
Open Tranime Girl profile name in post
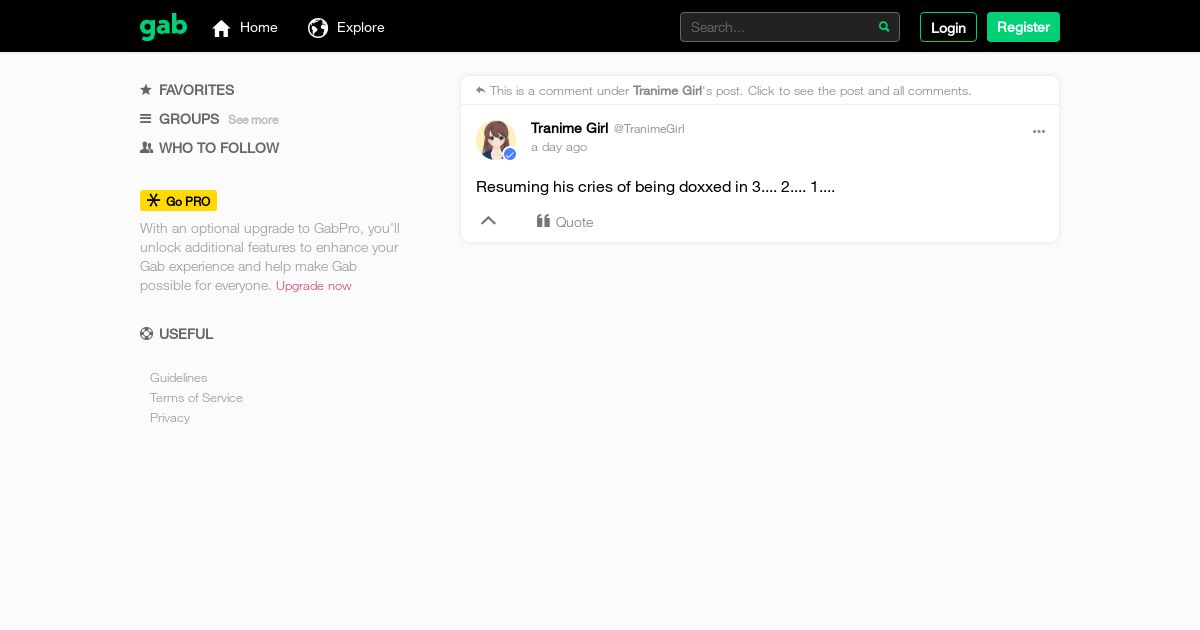[x=569, y=128]
